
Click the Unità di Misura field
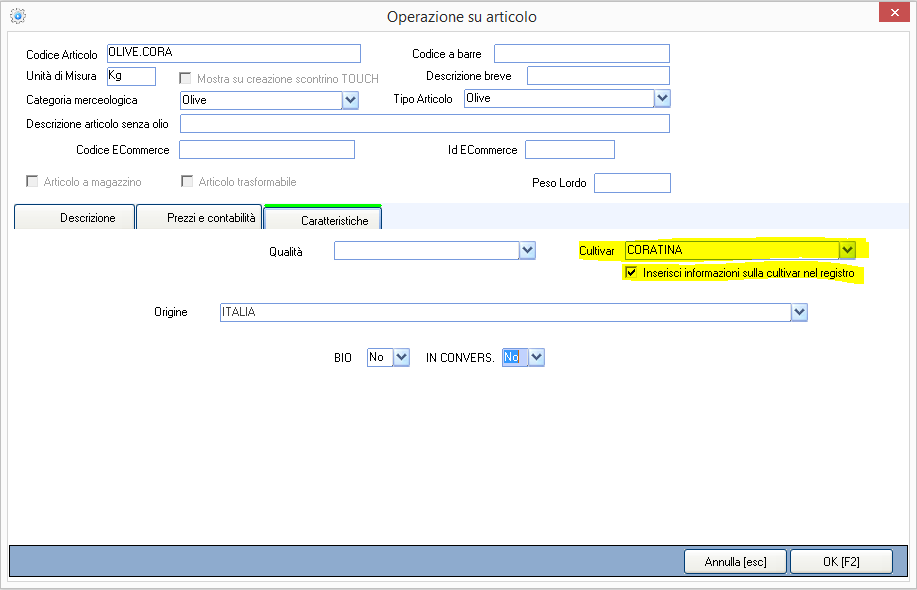pos(132,76)
